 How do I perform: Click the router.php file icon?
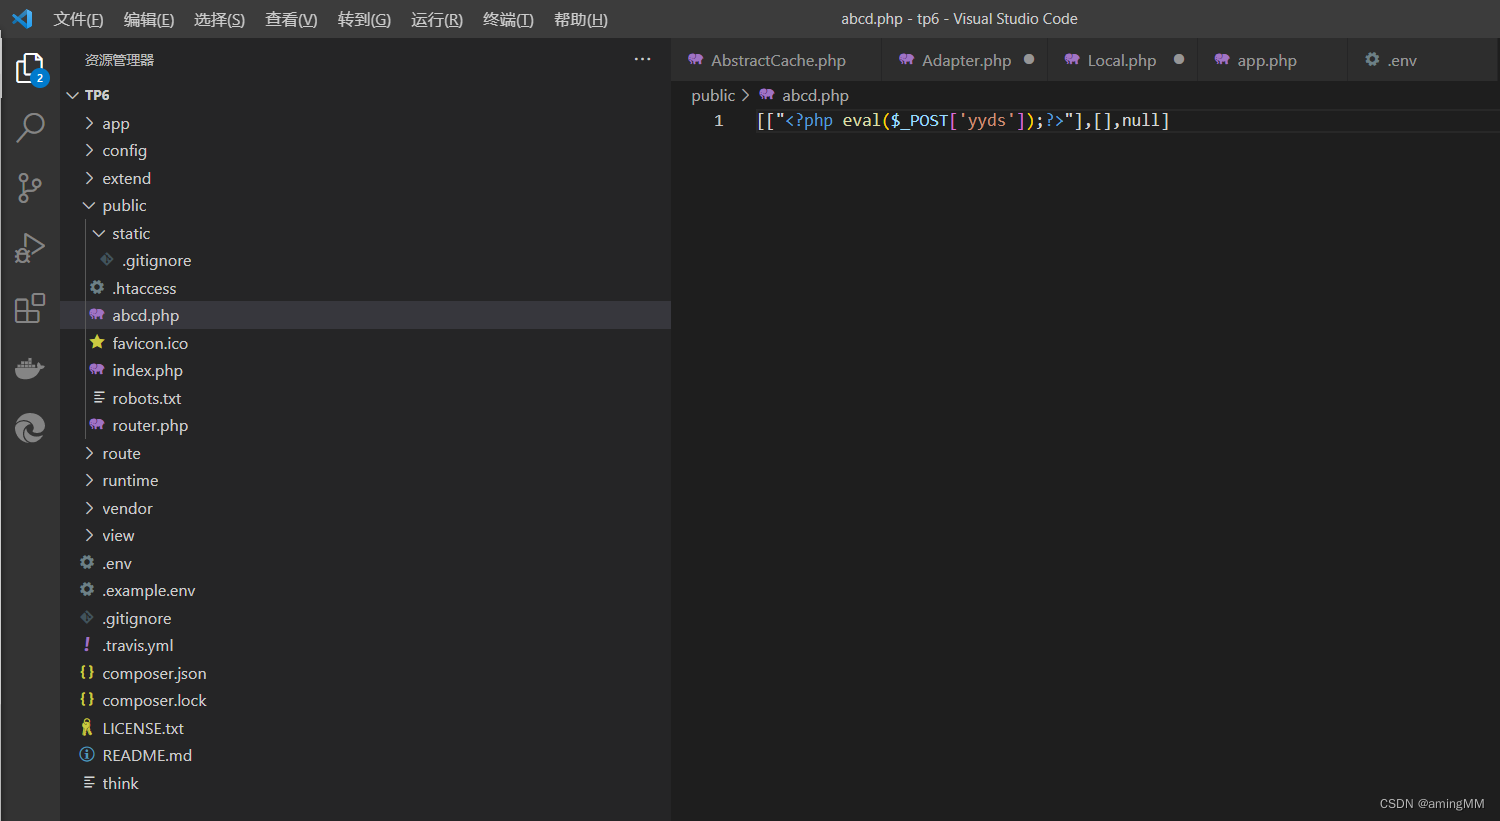[x=97, y=425]
